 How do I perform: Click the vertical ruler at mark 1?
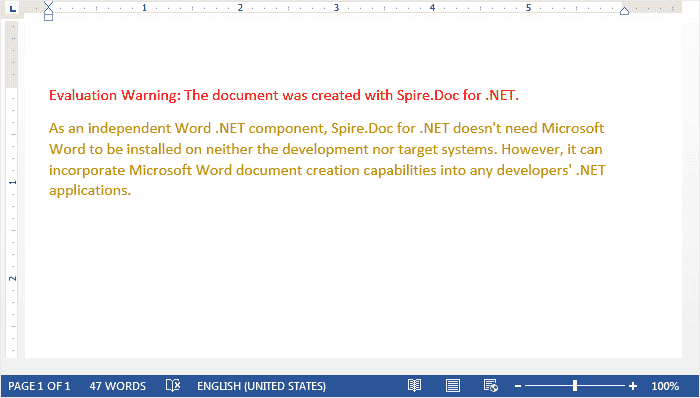[x=12, y=182]
